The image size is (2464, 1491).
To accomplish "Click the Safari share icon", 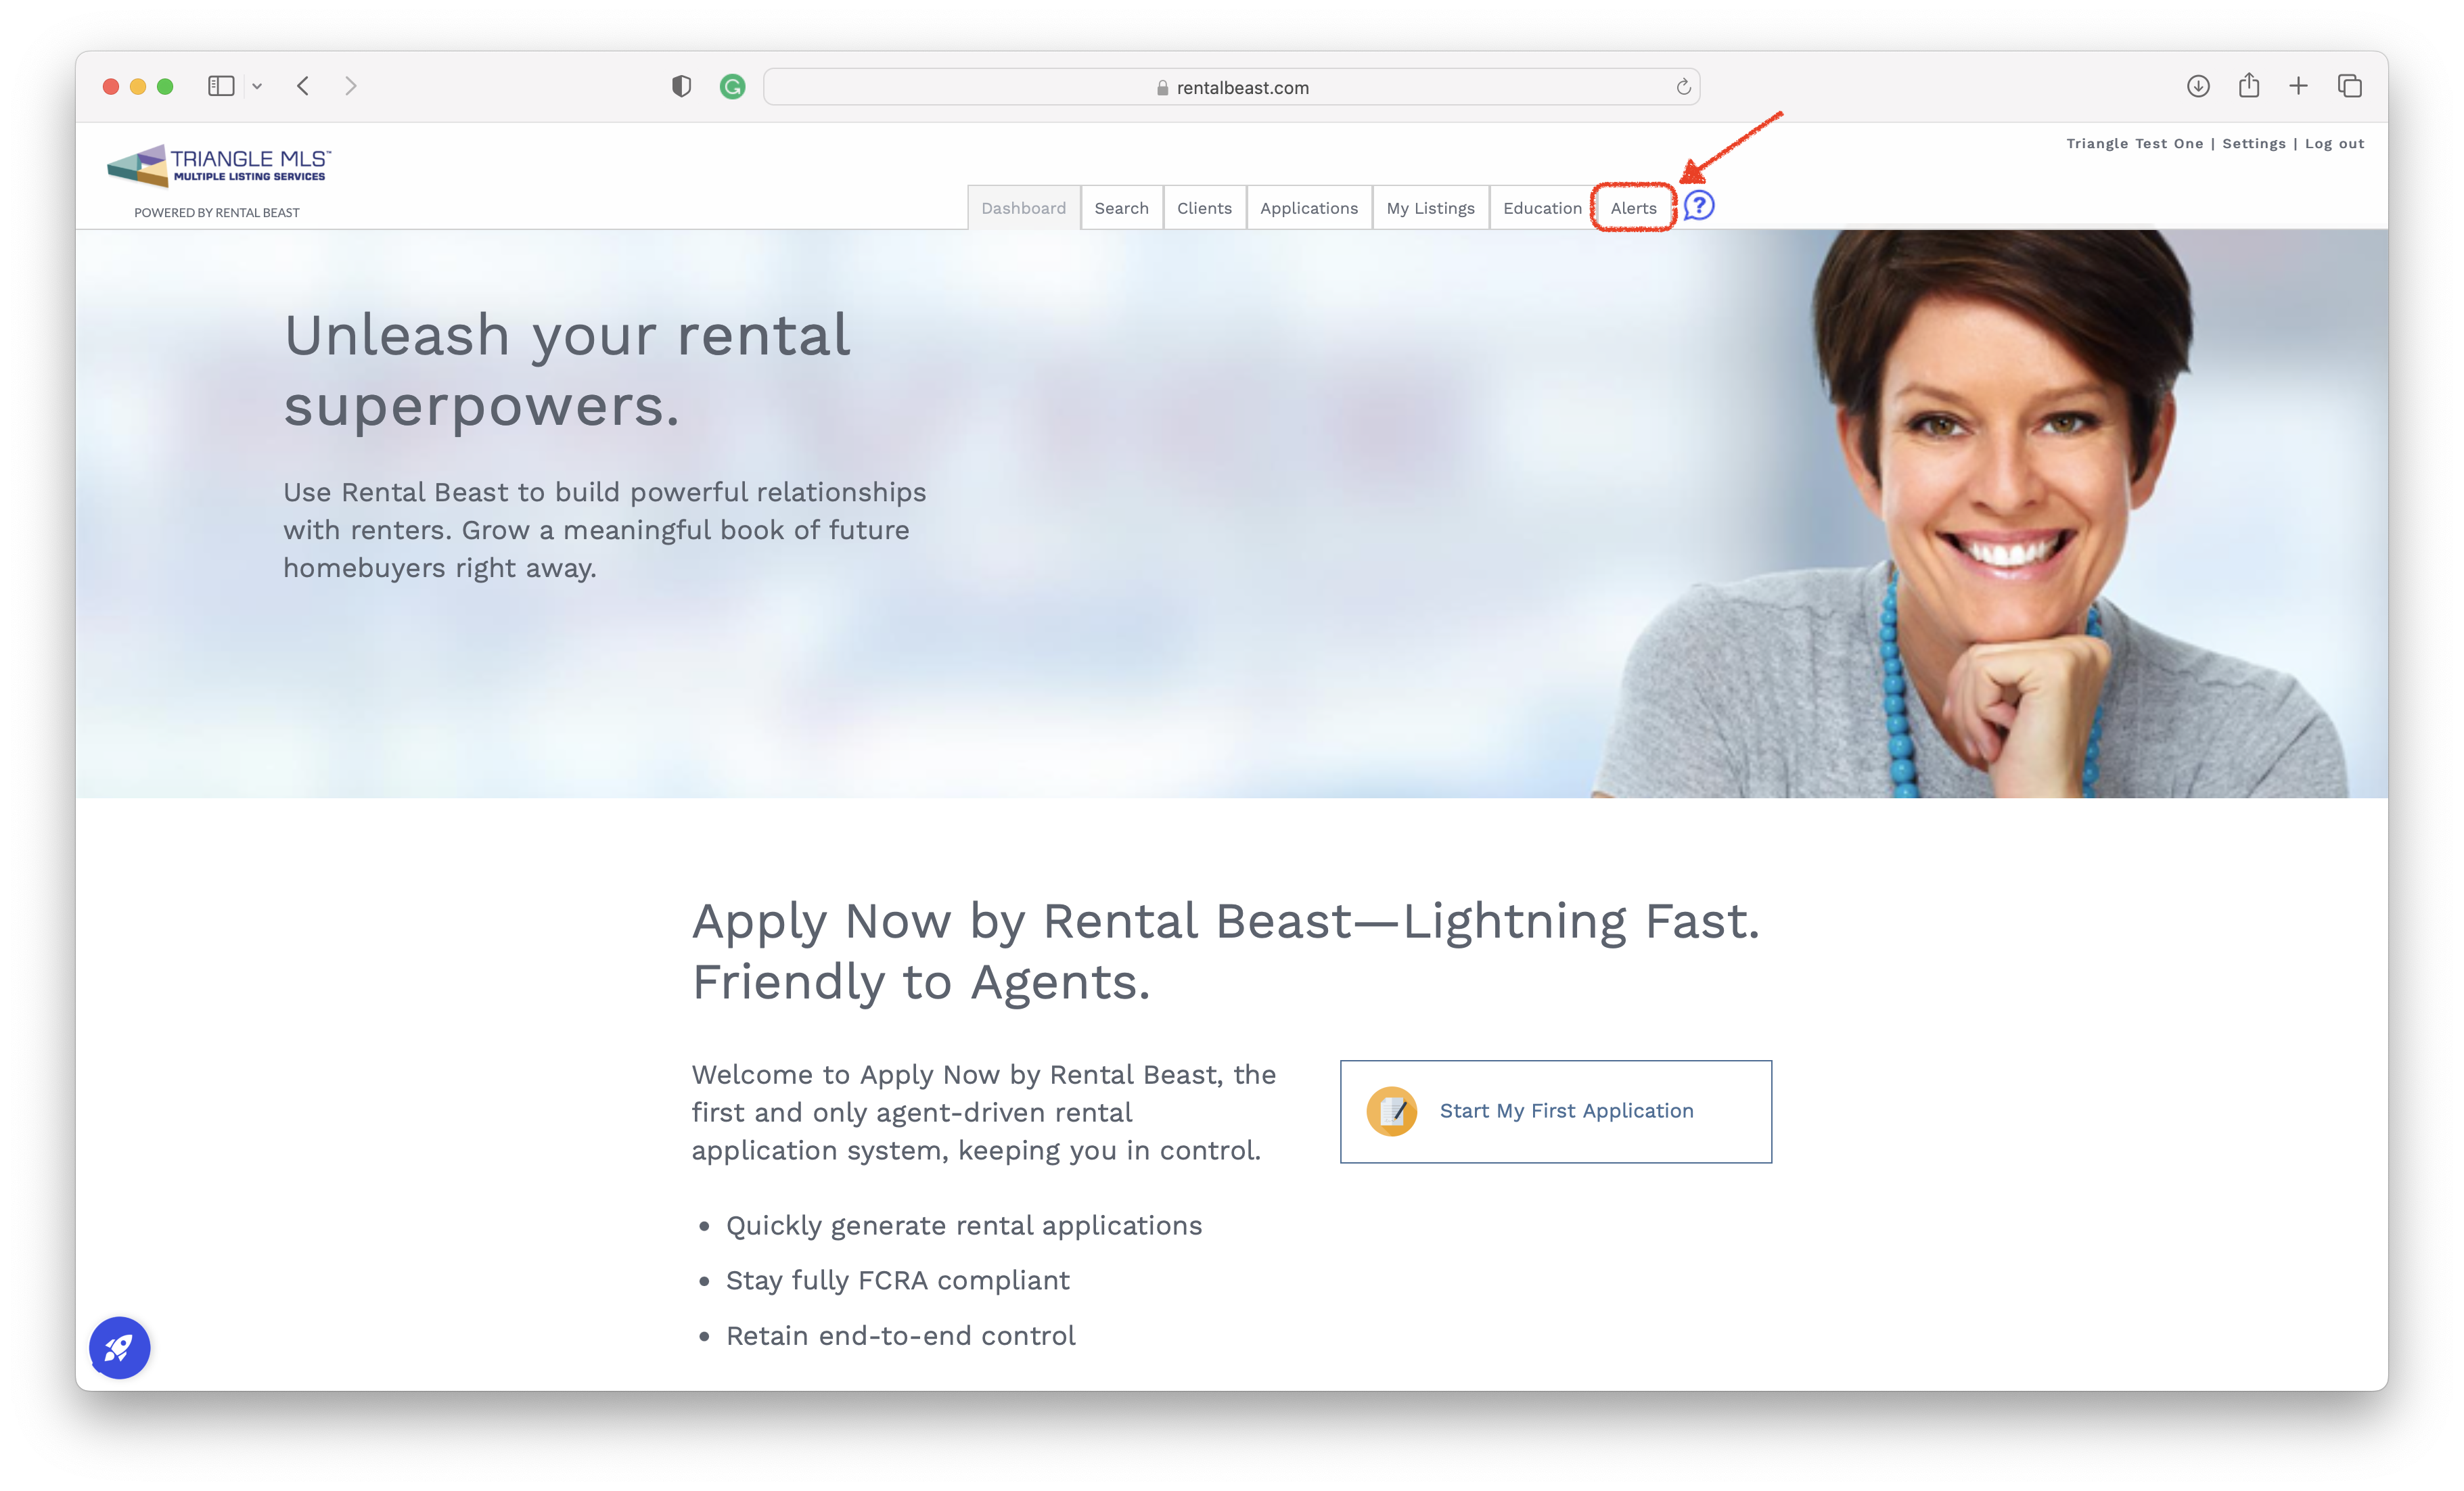I will pos(2249,85).
